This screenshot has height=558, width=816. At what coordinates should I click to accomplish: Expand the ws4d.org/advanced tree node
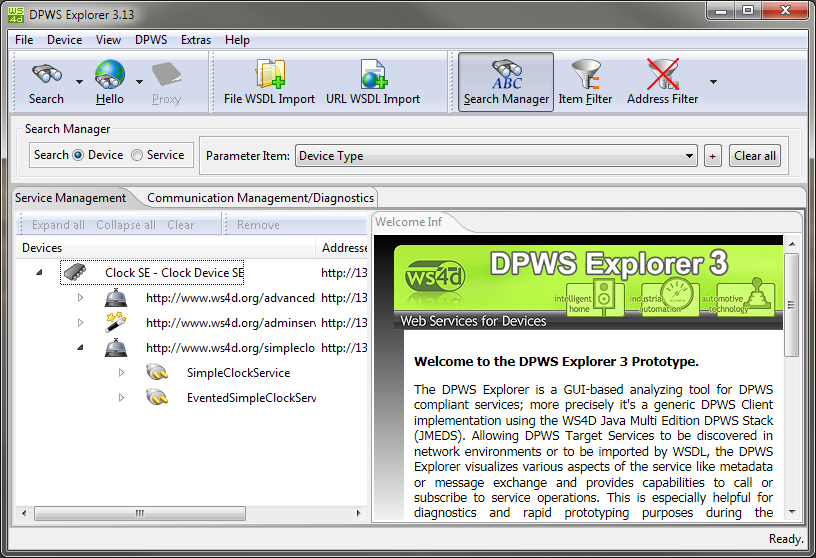(x=80, y=297)
